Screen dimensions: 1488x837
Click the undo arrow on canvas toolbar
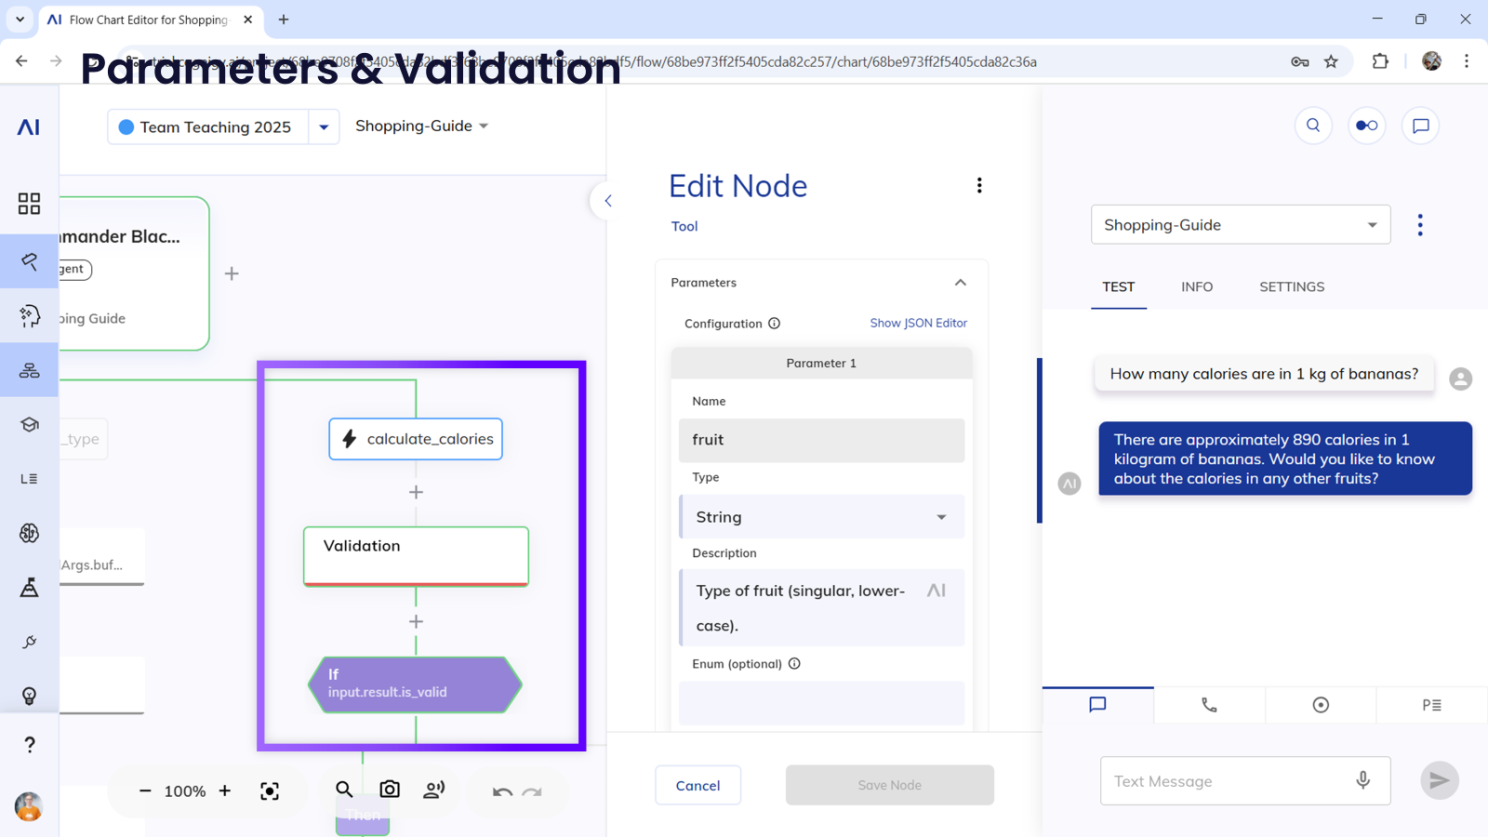[x=502, y=789]
